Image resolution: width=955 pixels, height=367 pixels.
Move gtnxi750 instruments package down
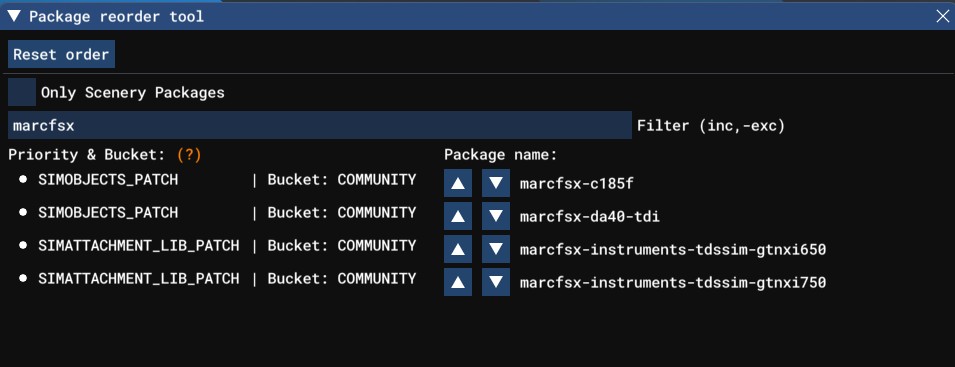coord(496,282)
